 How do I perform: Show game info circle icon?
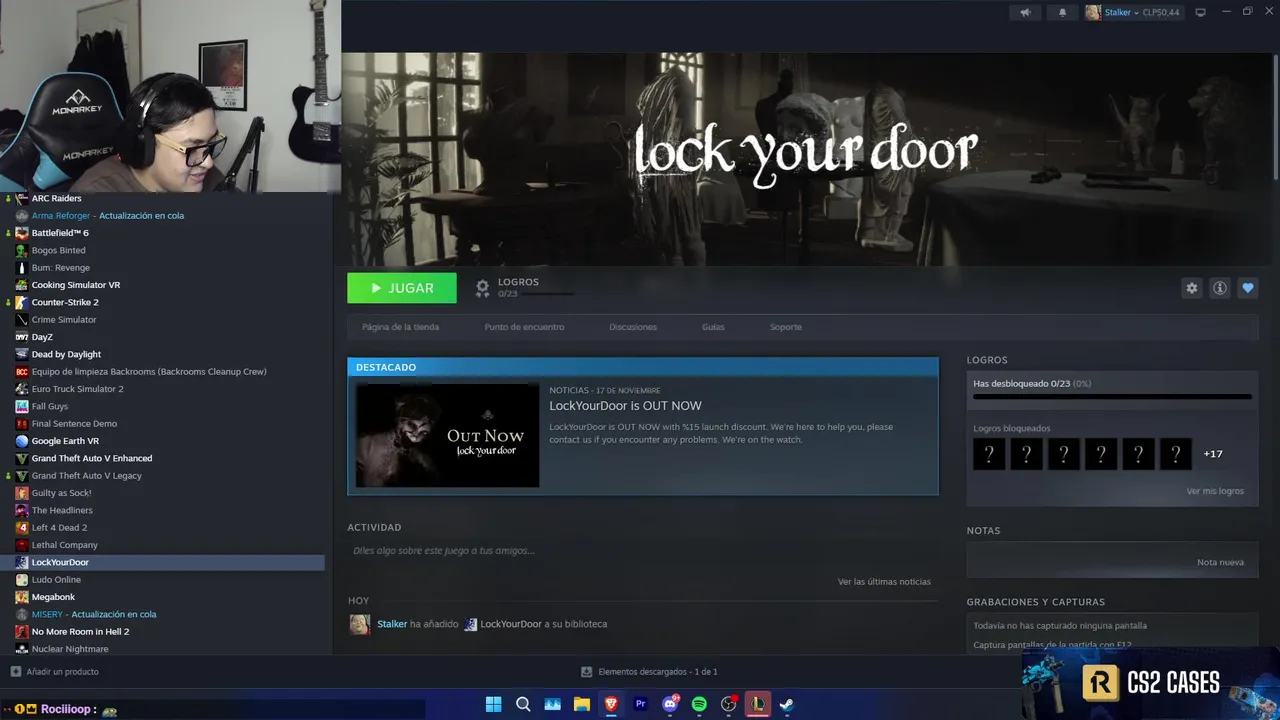click(x=1220, y=288)
